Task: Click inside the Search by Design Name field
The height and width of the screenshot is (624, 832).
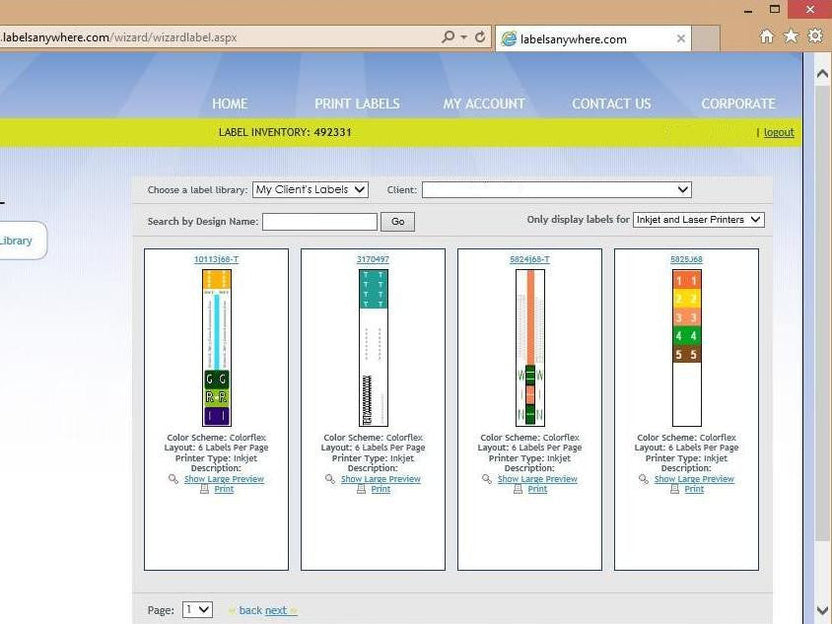Action: pos(319,221)
